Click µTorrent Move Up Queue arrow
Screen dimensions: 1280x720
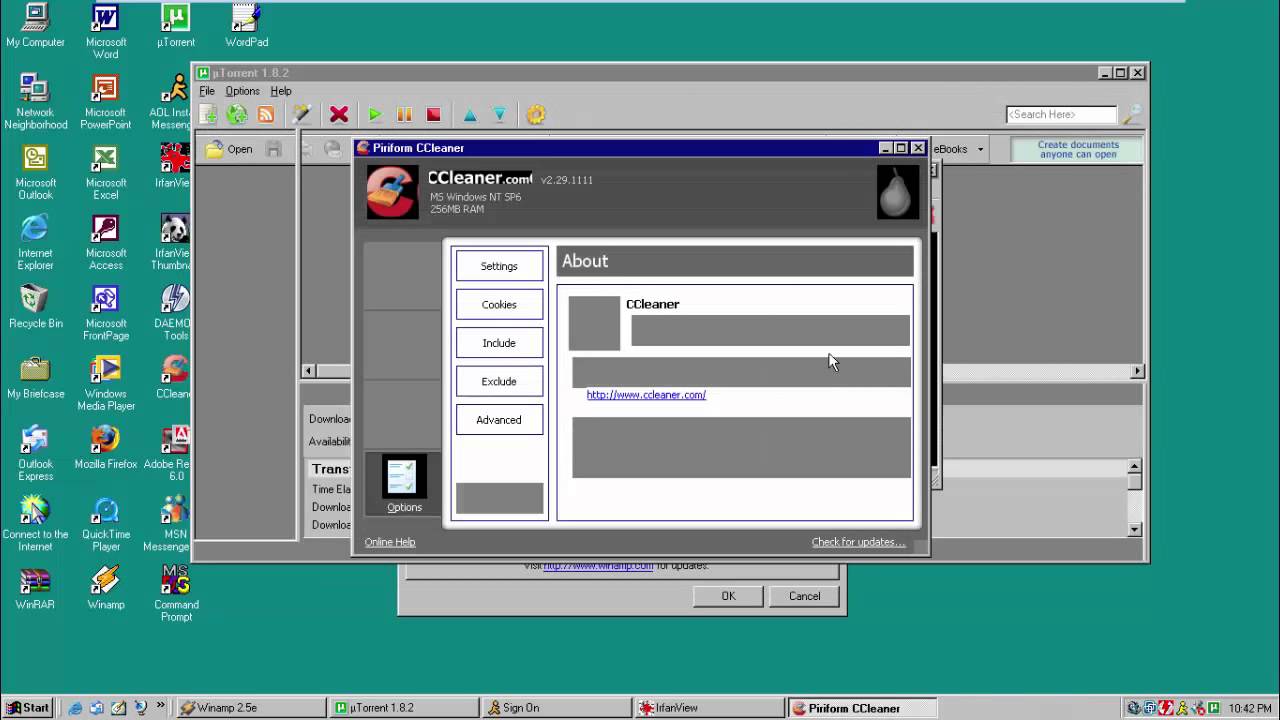click(x=470, y=115)
